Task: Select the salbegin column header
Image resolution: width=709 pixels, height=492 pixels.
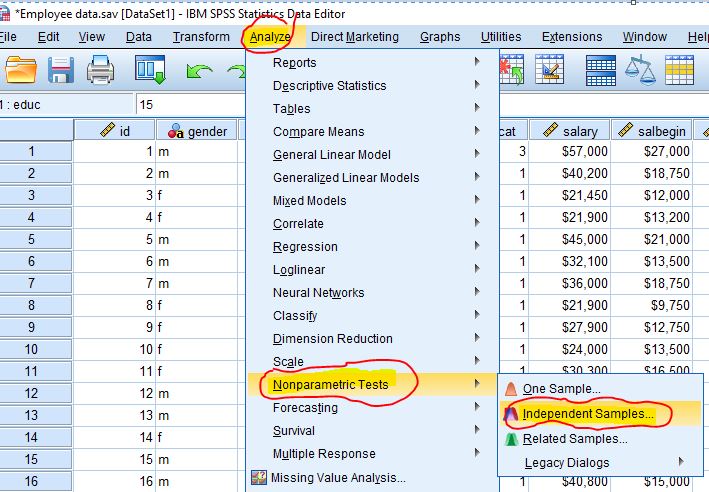Action: tap(652, 131)
